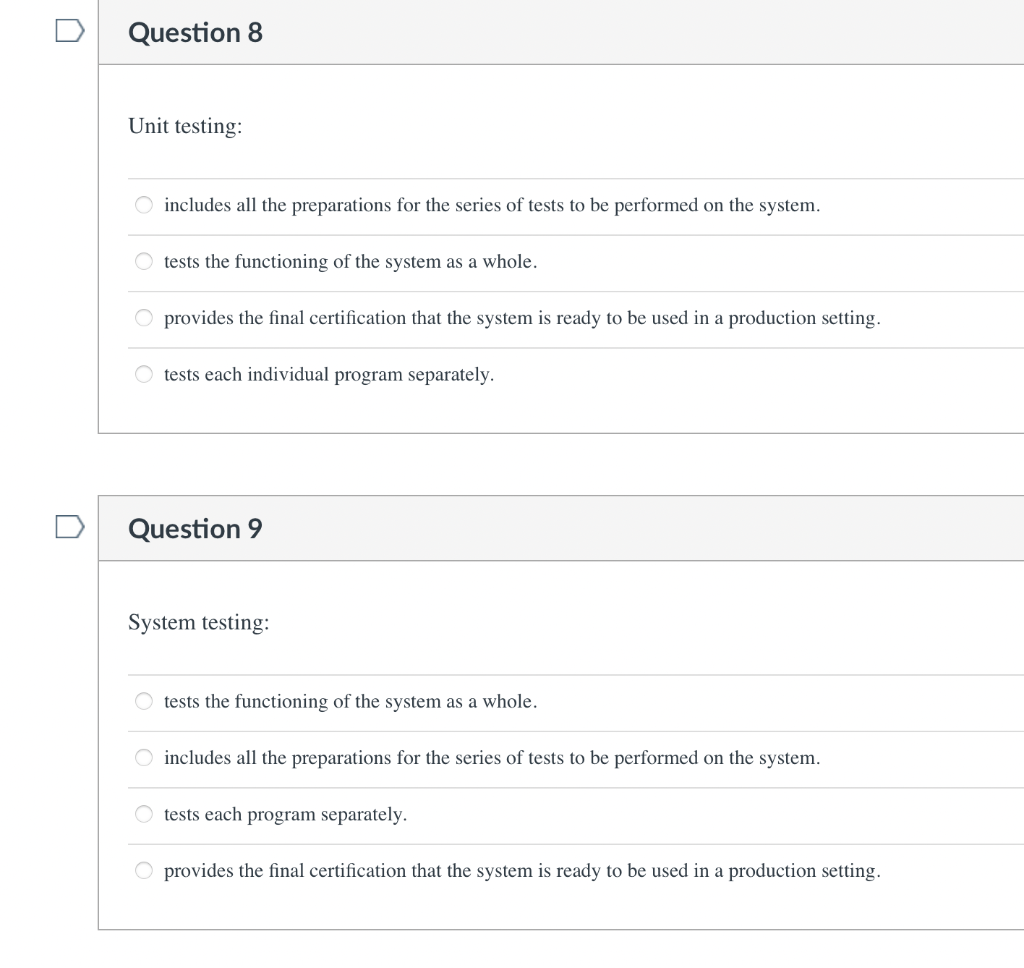Viewport: 1024px width, 968px height.
Task: Click Question 8 text 'includes all the preparations for the series'
Action: 491,206
